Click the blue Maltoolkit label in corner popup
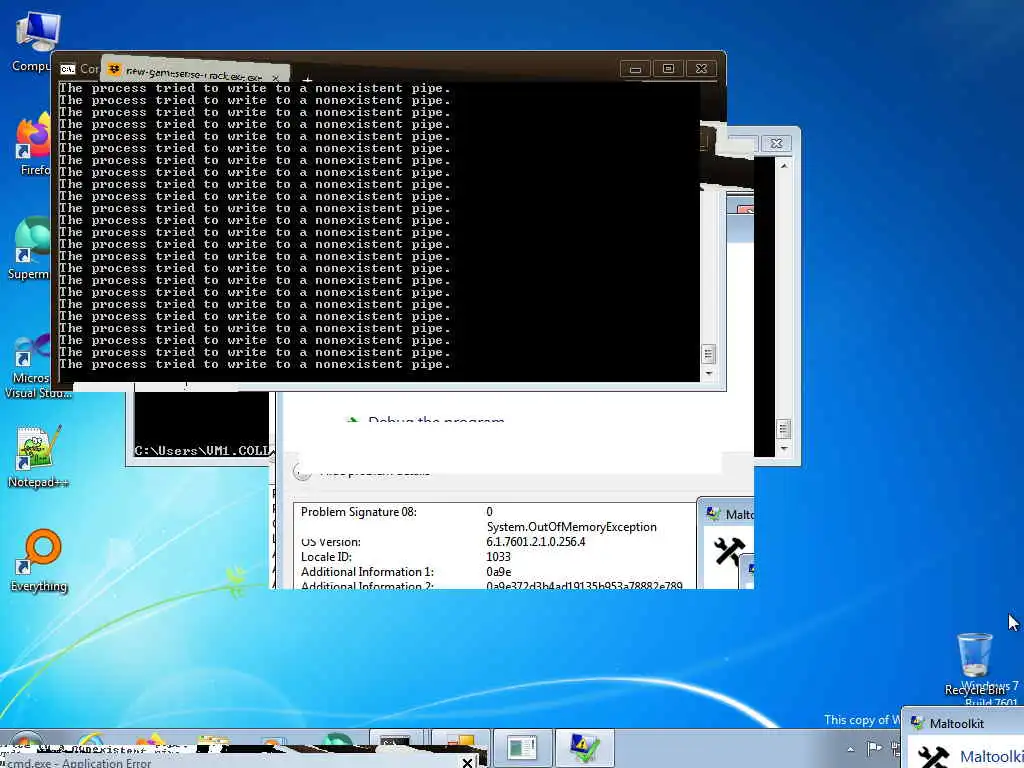 (x=991, y=758)
